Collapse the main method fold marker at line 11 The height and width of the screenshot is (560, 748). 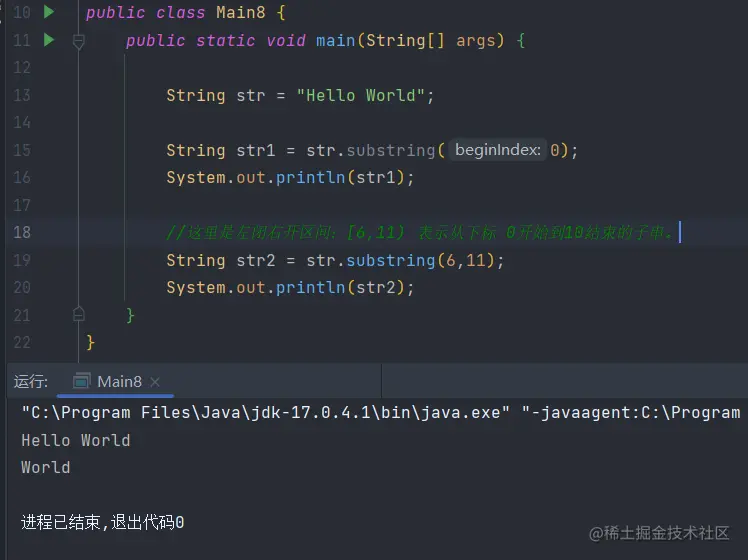pyautogui.click(x=79, y=41)
